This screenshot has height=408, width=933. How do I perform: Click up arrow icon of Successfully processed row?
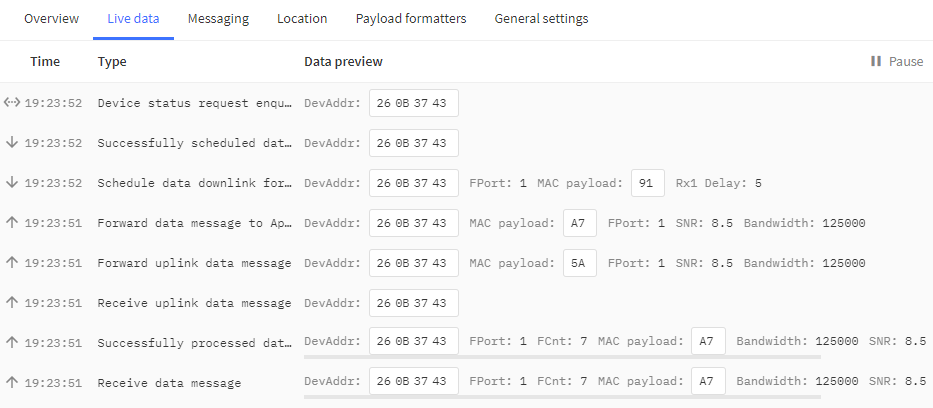(12, 342)
